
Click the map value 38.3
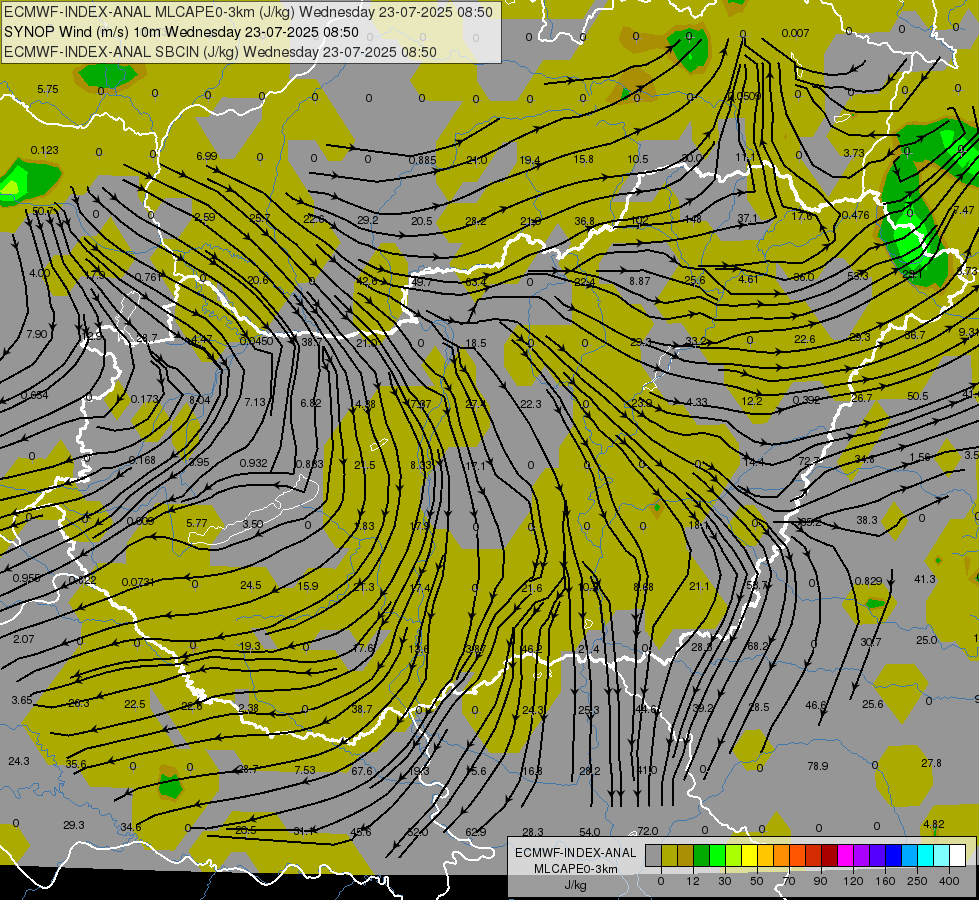867,520
